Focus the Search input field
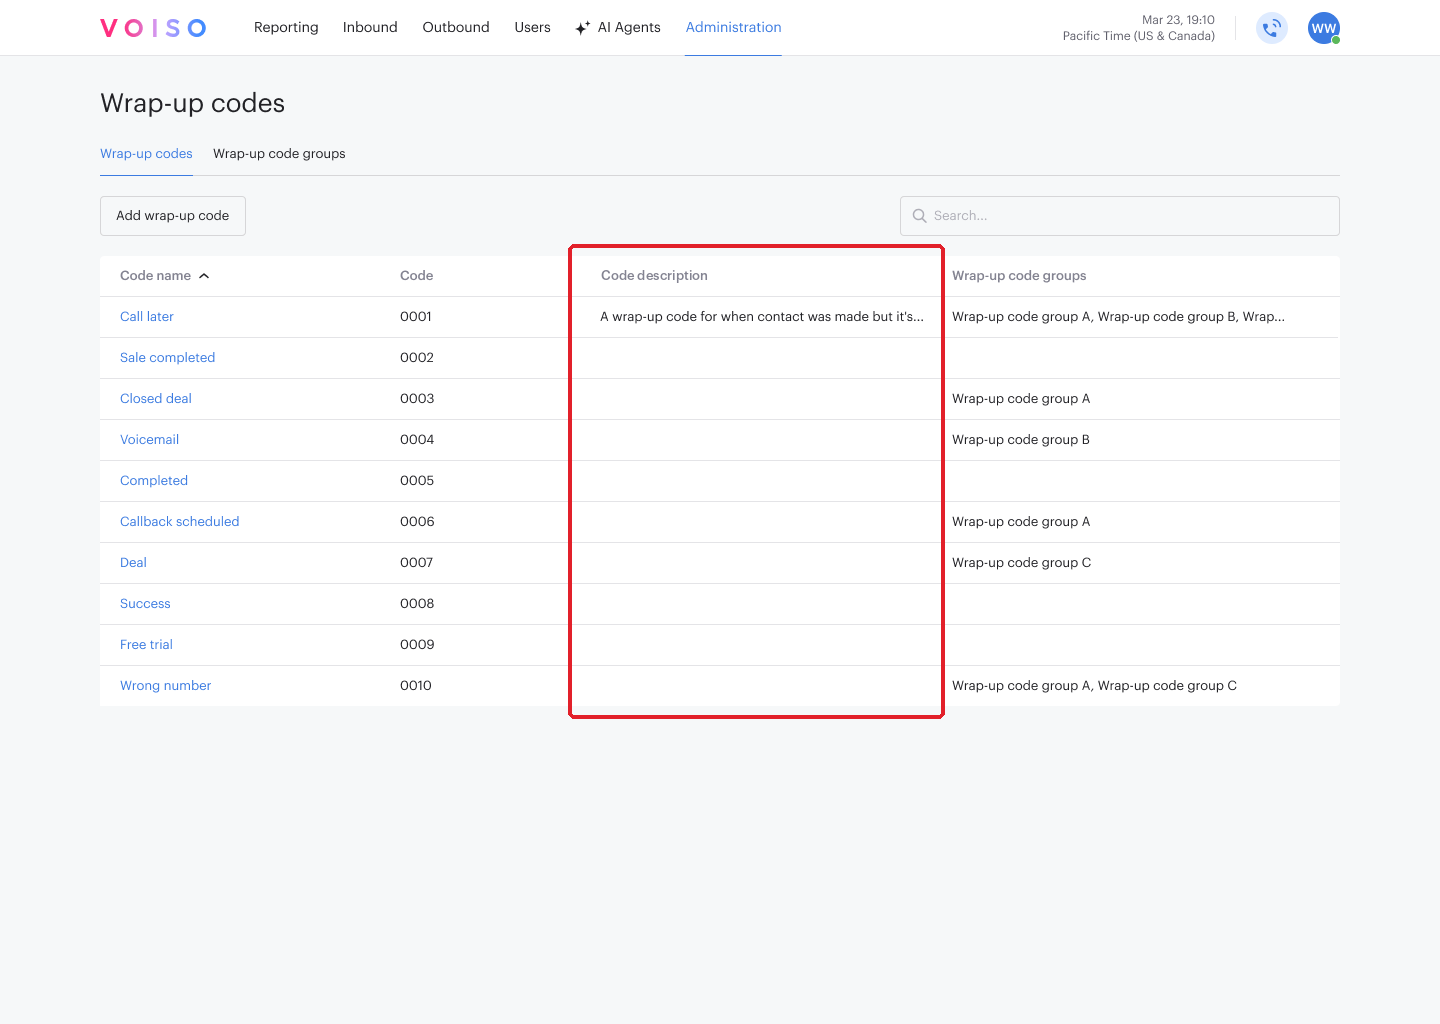 [1120, 216]
